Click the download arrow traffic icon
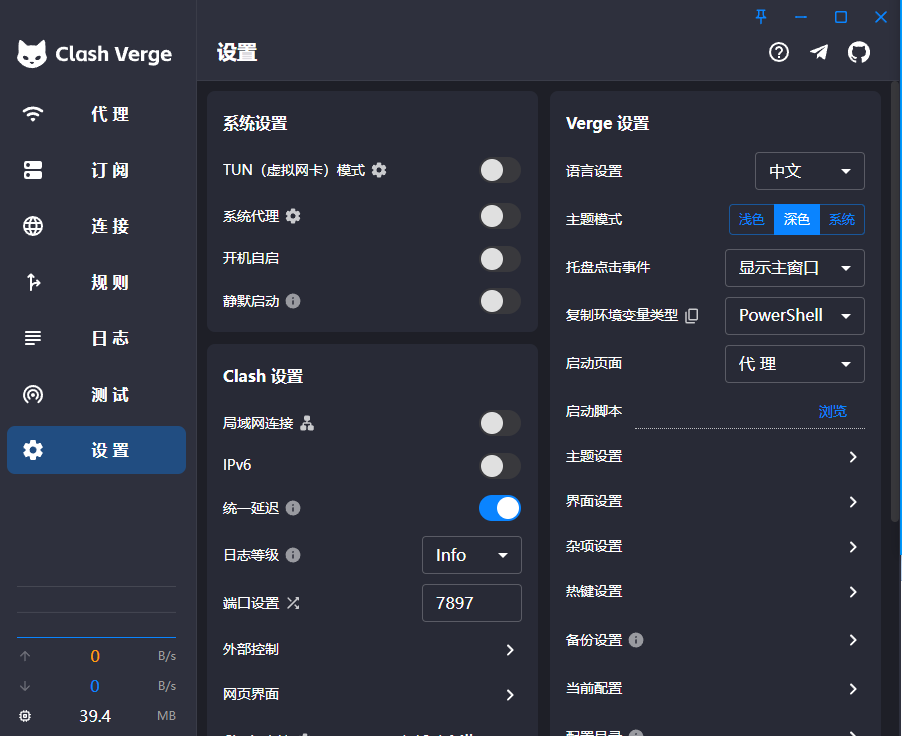 (25, 686)
